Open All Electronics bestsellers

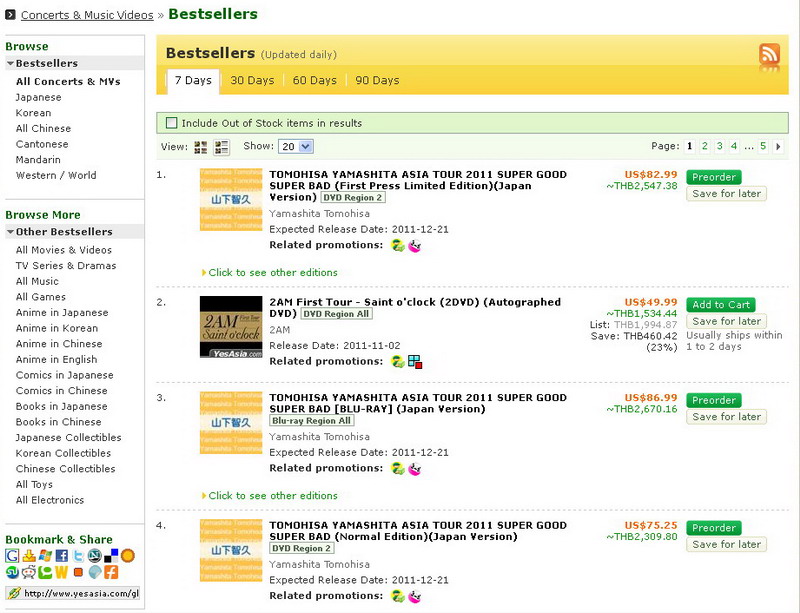pos(49,500)
